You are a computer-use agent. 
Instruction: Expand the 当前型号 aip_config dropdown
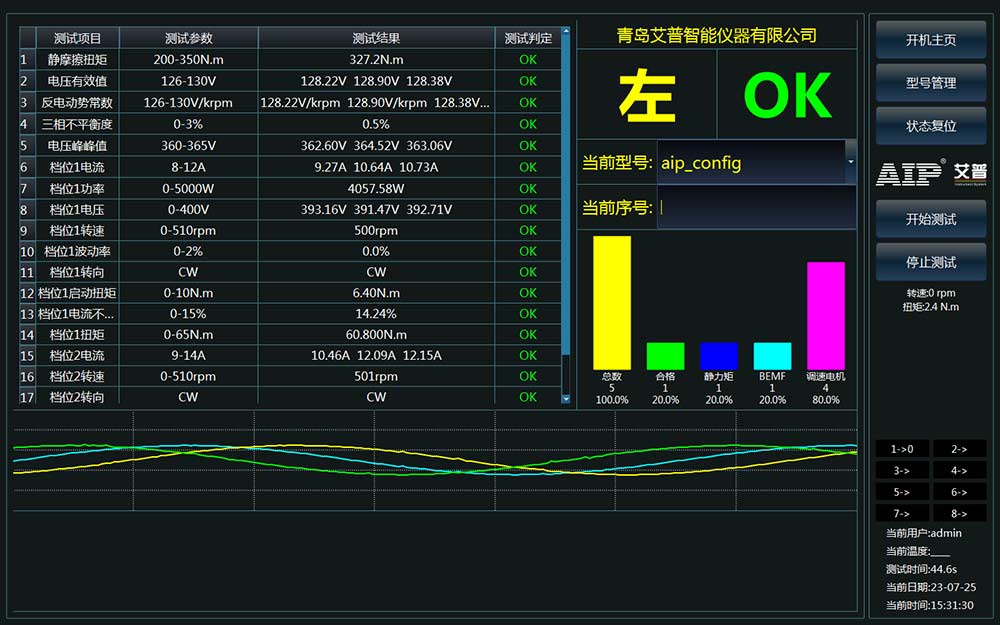850,162
